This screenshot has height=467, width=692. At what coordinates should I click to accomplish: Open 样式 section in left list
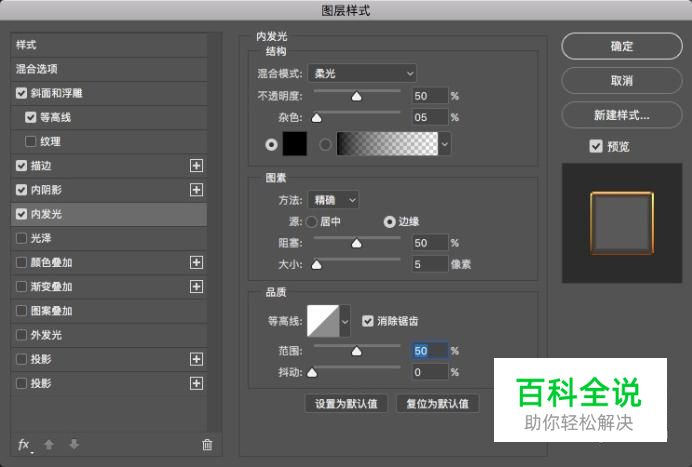(109, 45)
